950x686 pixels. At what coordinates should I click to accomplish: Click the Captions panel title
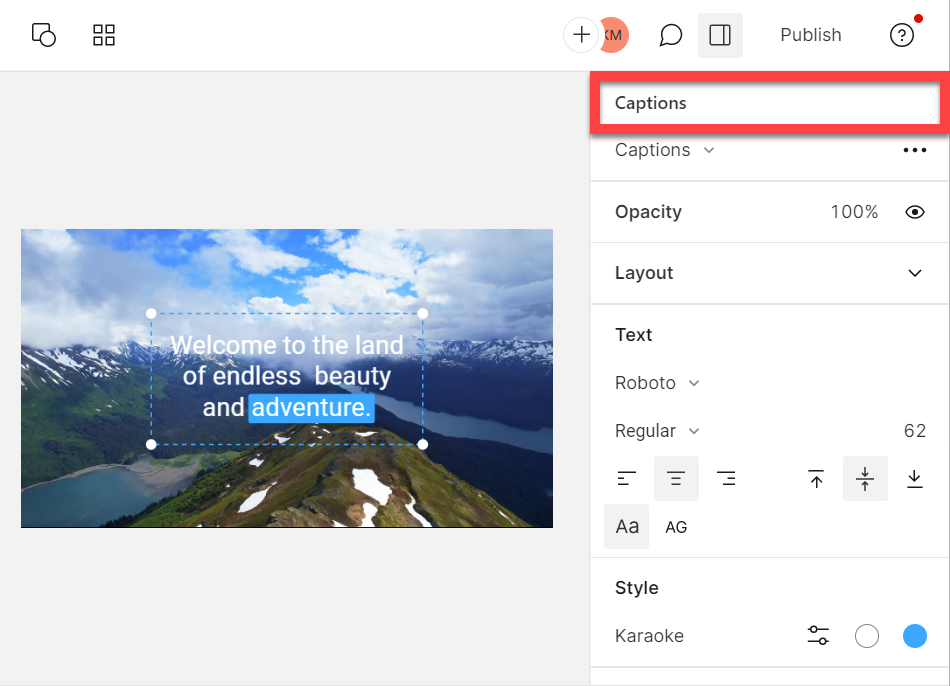tap(650, 103)
